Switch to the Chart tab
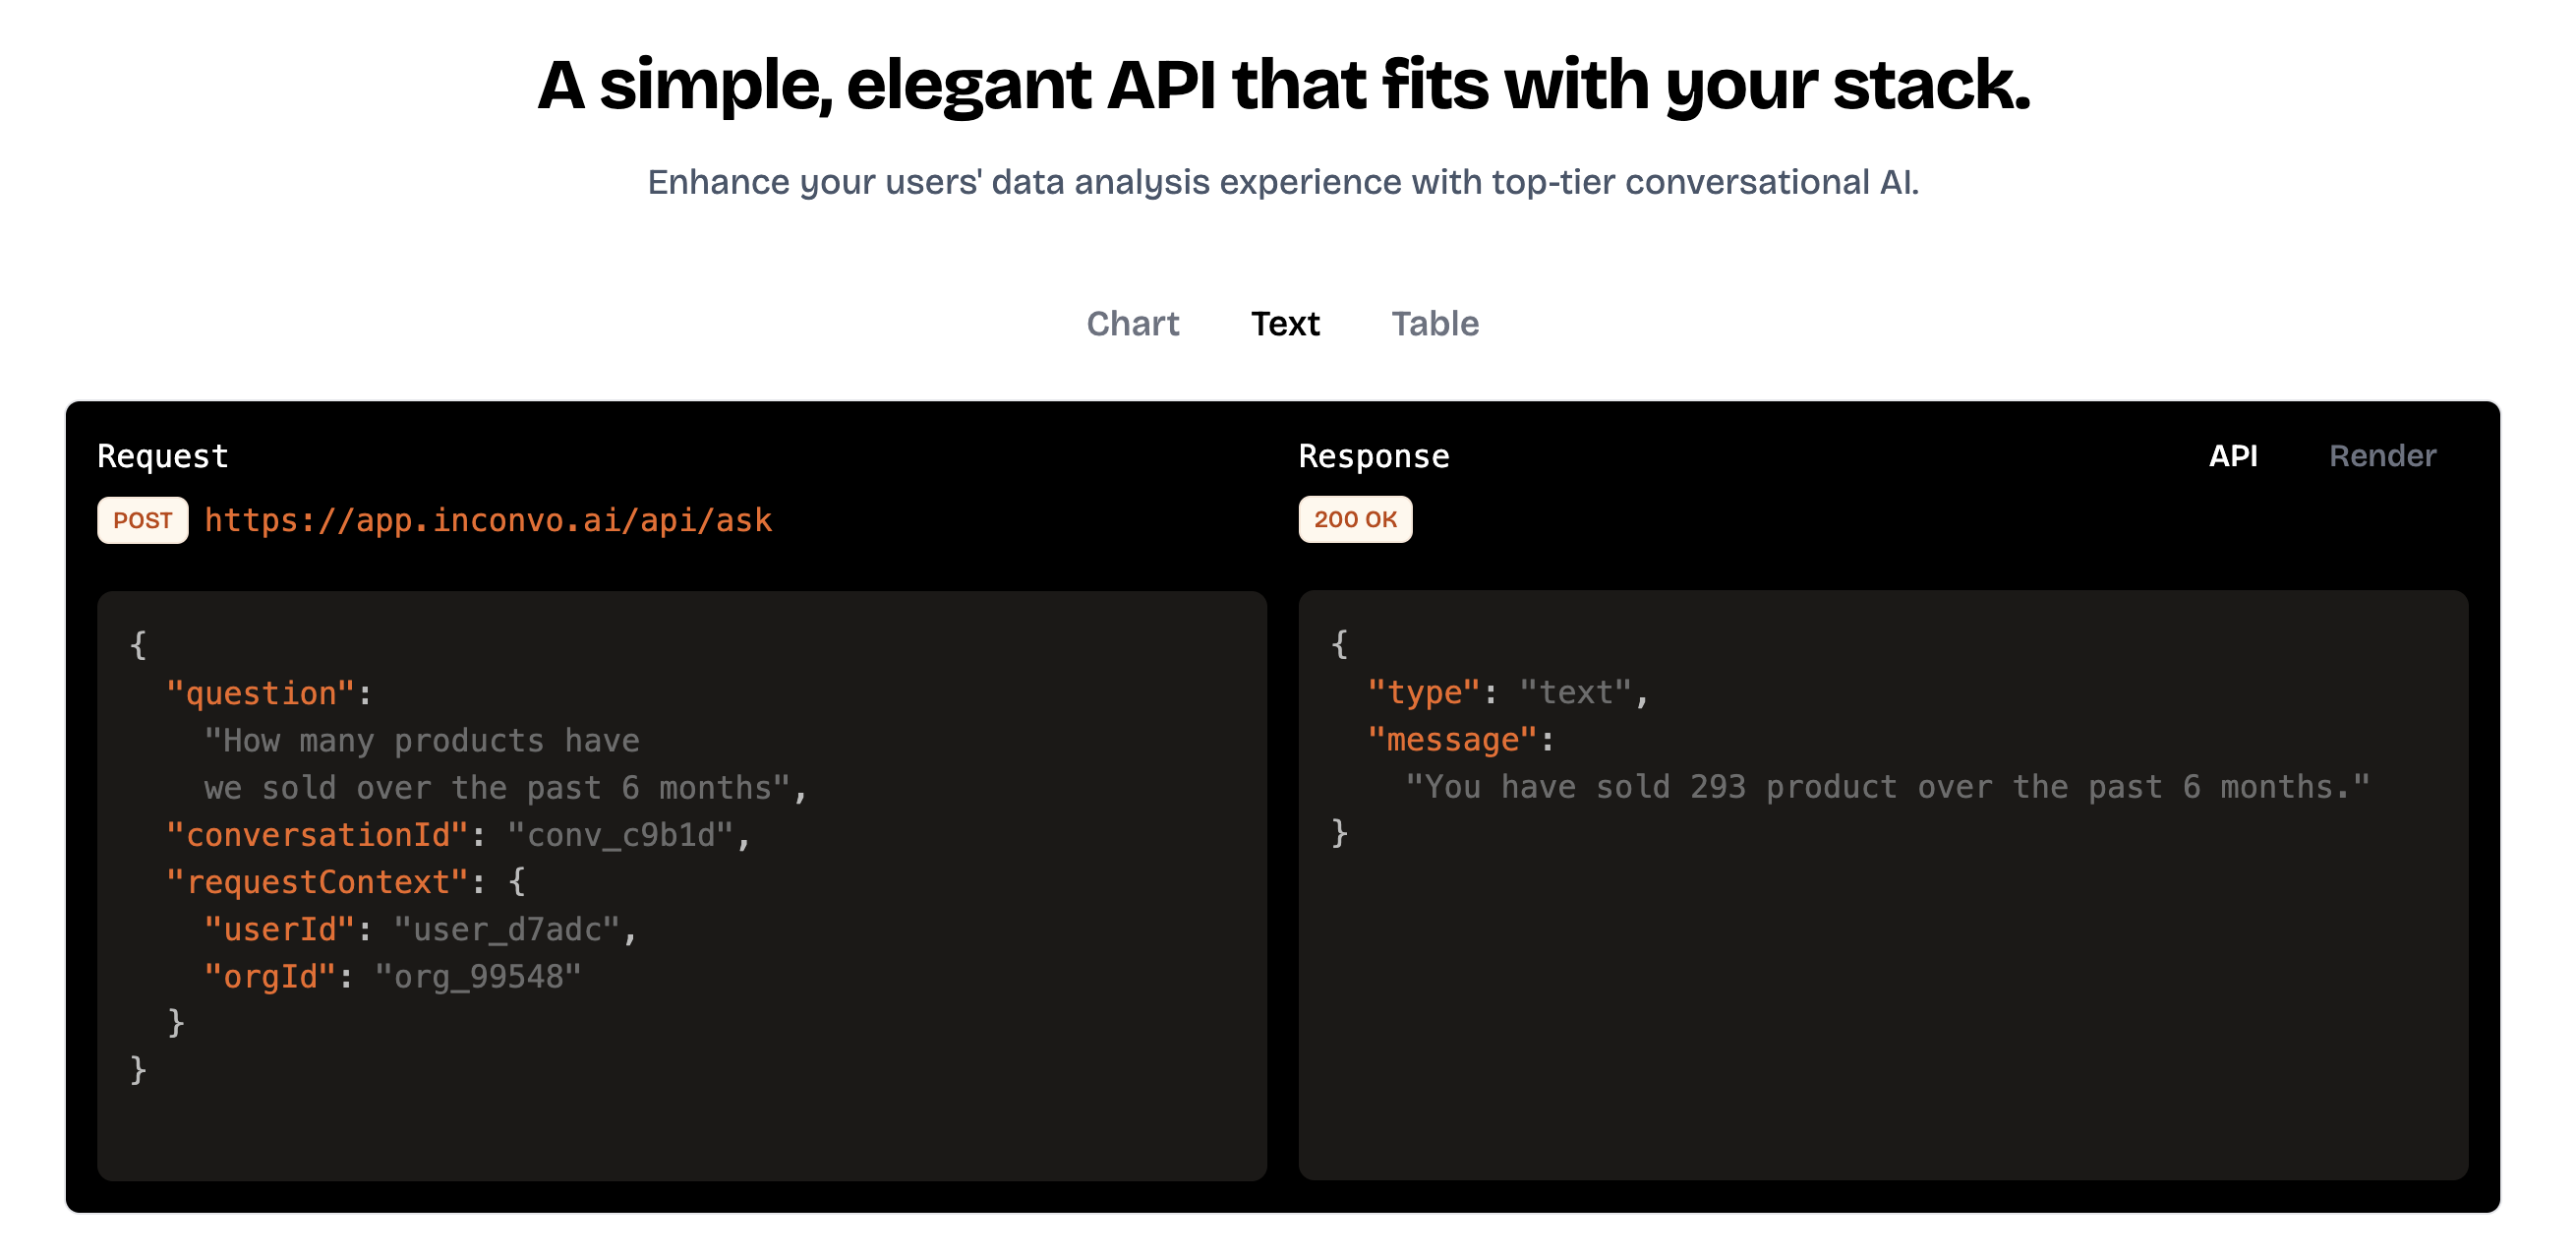The image size is (2576, 1259). pyautogui.click(x=1132, y=323)
